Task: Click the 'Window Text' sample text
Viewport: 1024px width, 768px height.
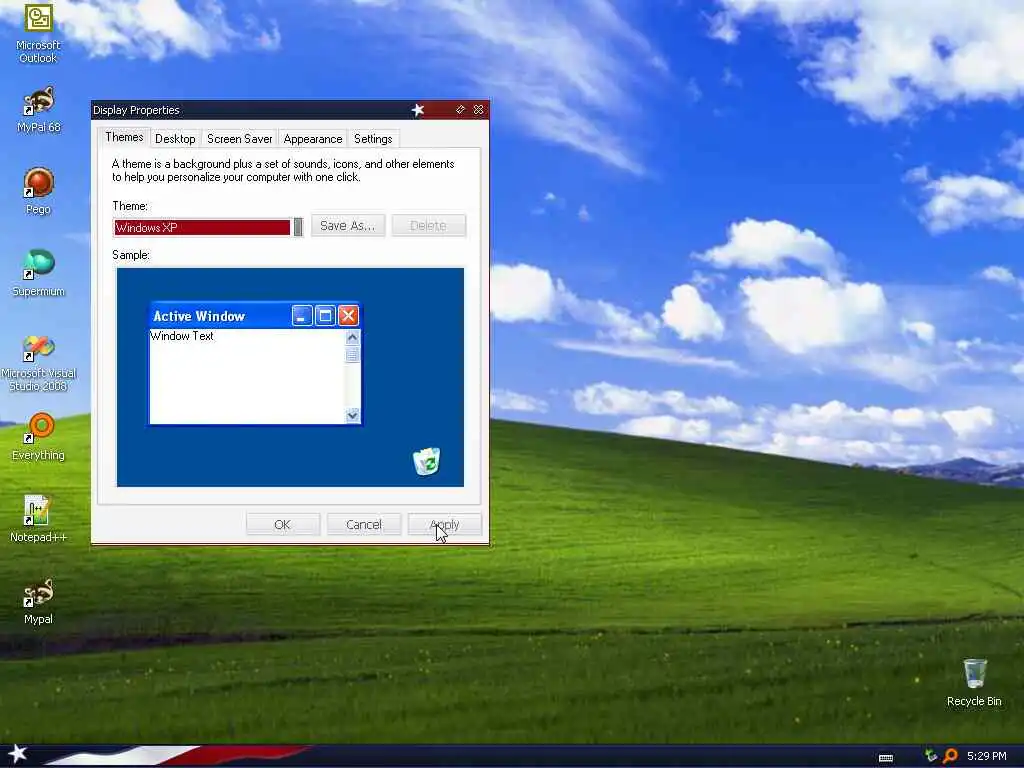Action: [x=182, y=336]
